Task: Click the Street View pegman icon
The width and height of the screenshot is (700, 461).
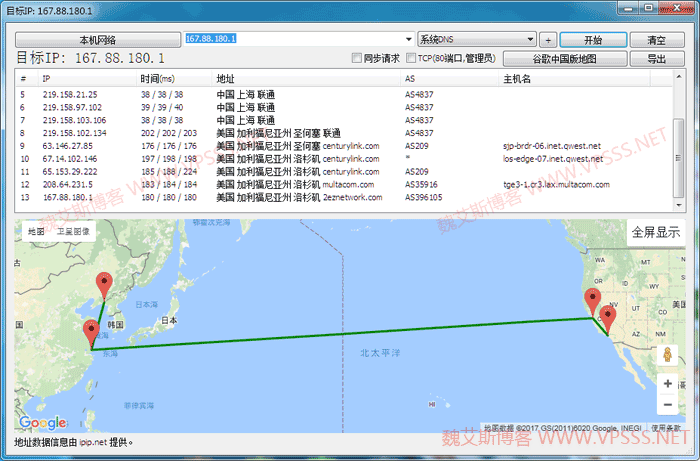Action: (667, 356)
